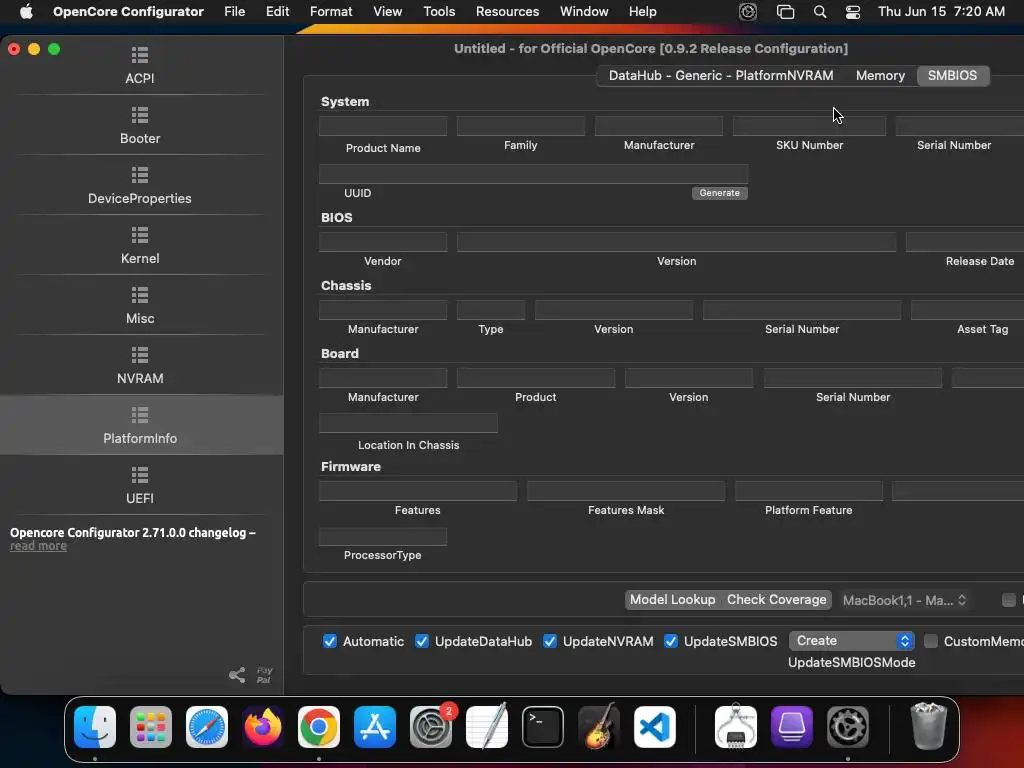1024x768 pixels.
Task: Open the UpdateSMBIOSMode Create dropdown
Action: pyautogui.click(x=852, y=641)
